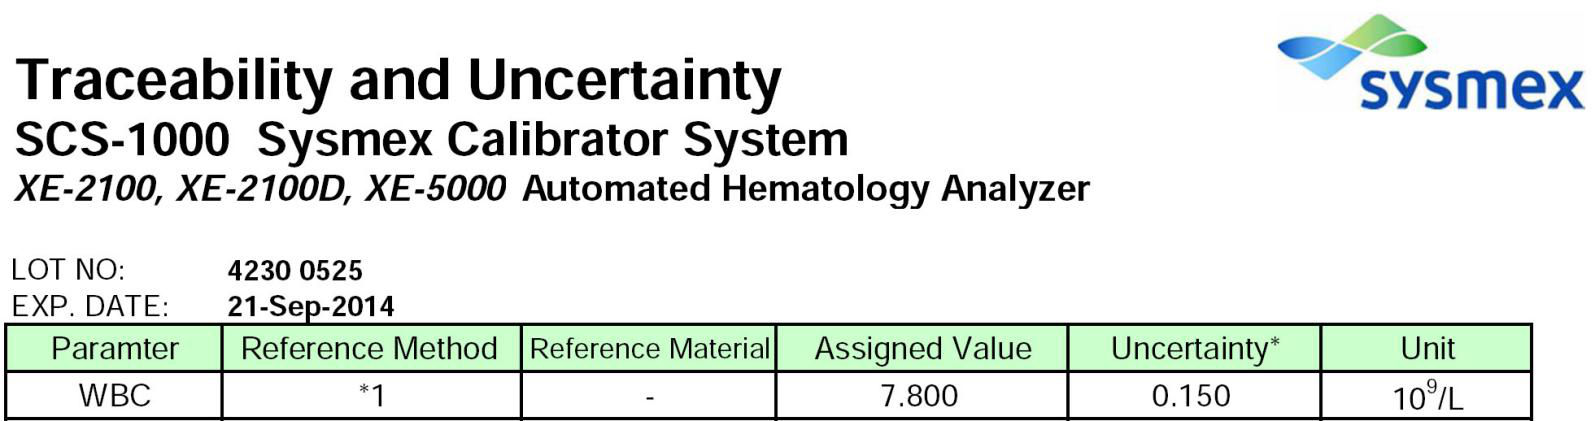Click the "Paramter" column header

[114, 349]
